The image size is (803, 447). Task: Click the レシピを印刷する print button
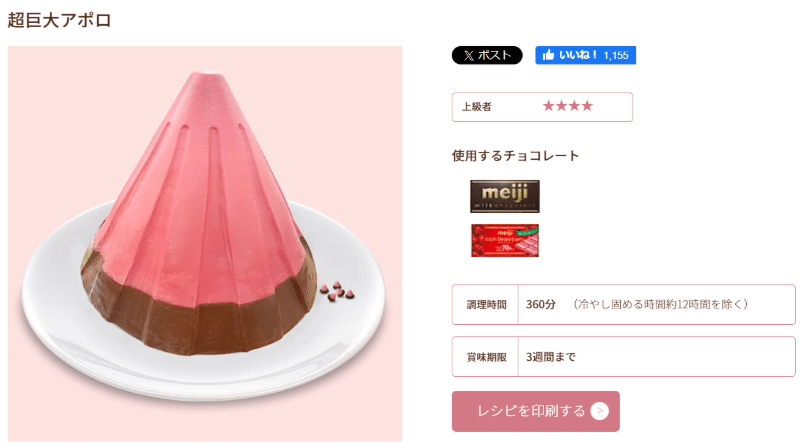(536, 411)
